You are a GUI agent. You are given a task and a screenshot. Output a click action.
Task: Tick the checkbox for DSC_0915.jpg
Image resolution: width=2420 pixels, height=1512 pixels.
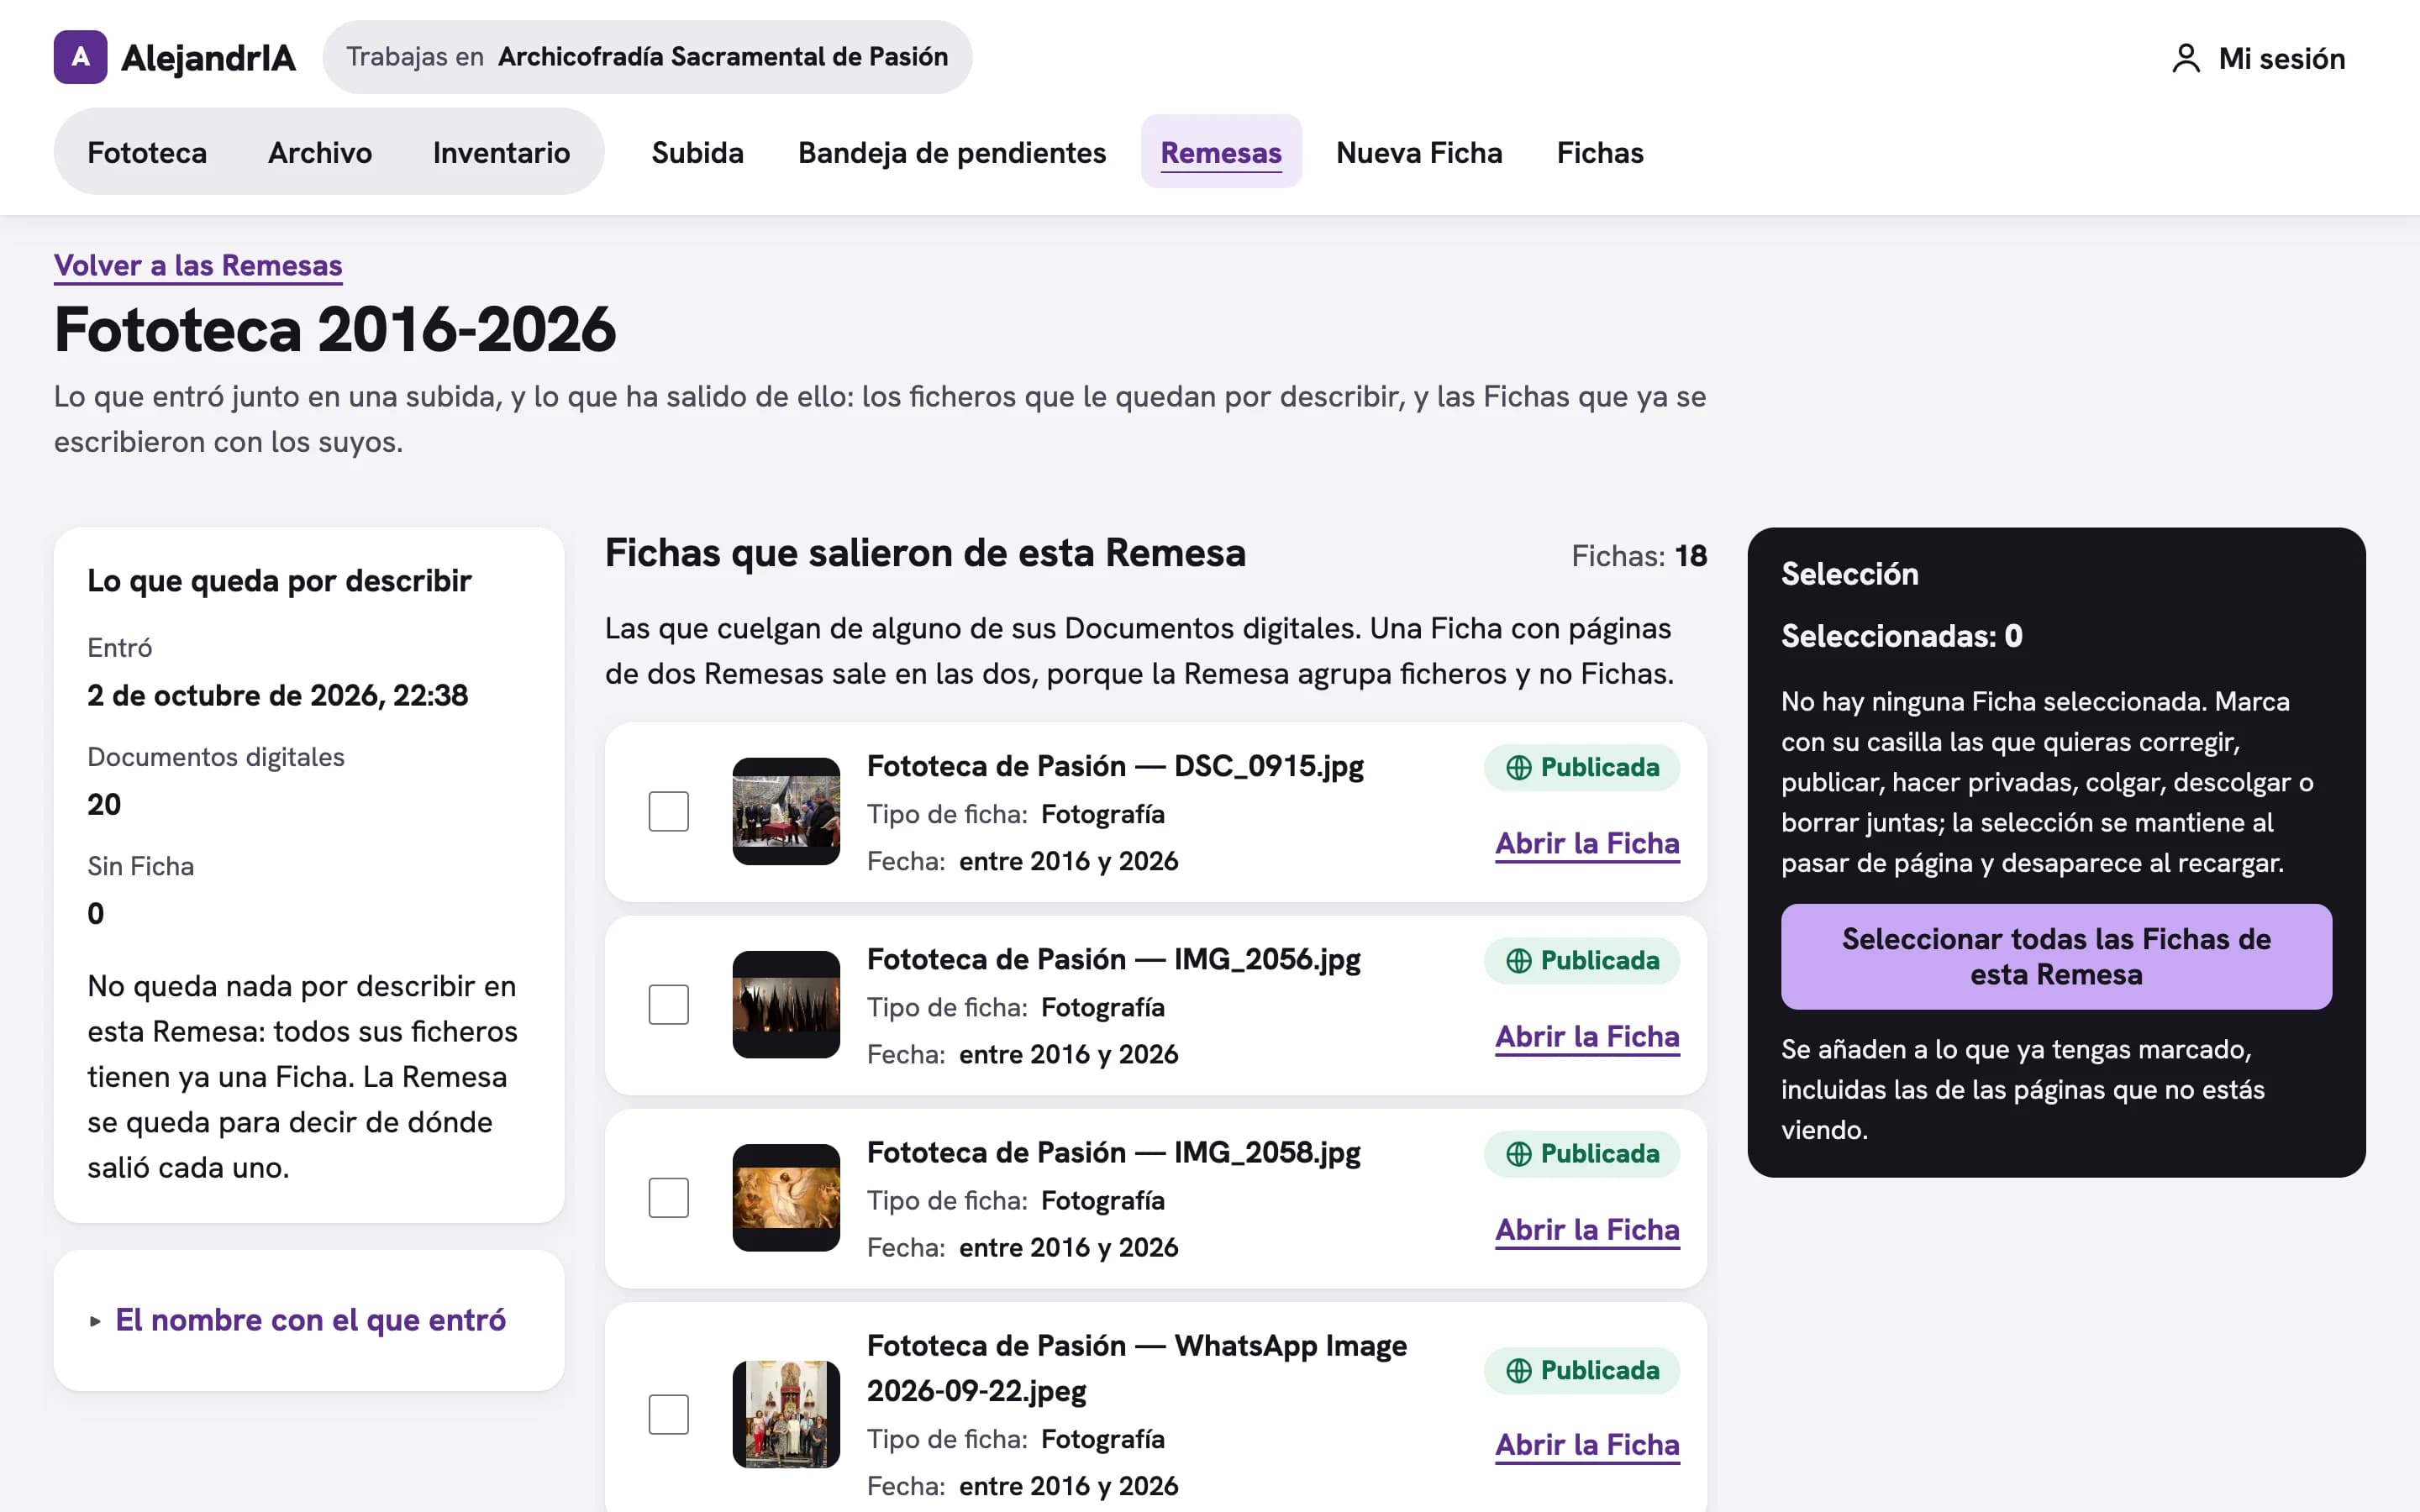pos(668,811)
